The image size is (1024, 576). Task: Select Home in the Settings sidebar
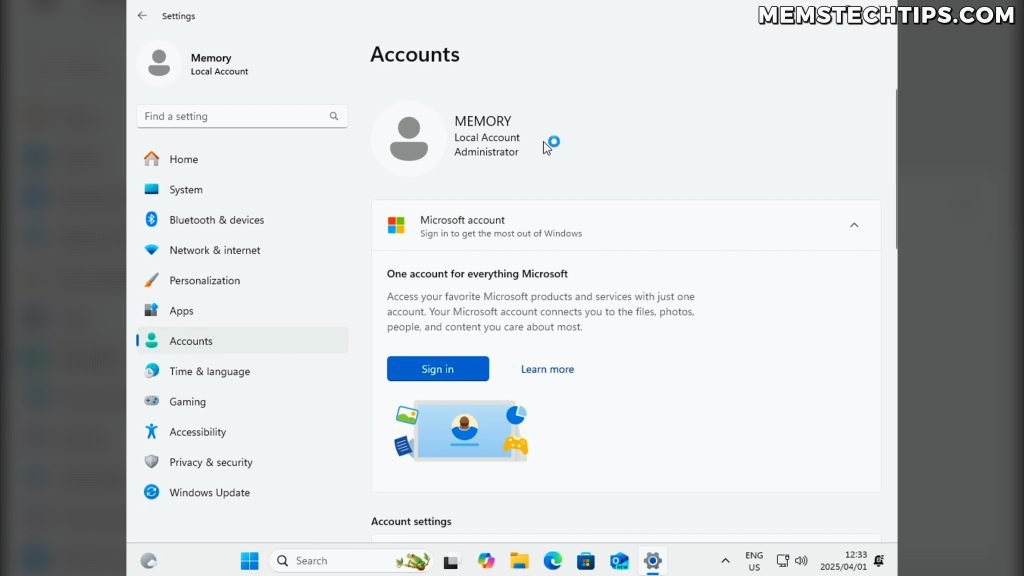click(186, 159)
